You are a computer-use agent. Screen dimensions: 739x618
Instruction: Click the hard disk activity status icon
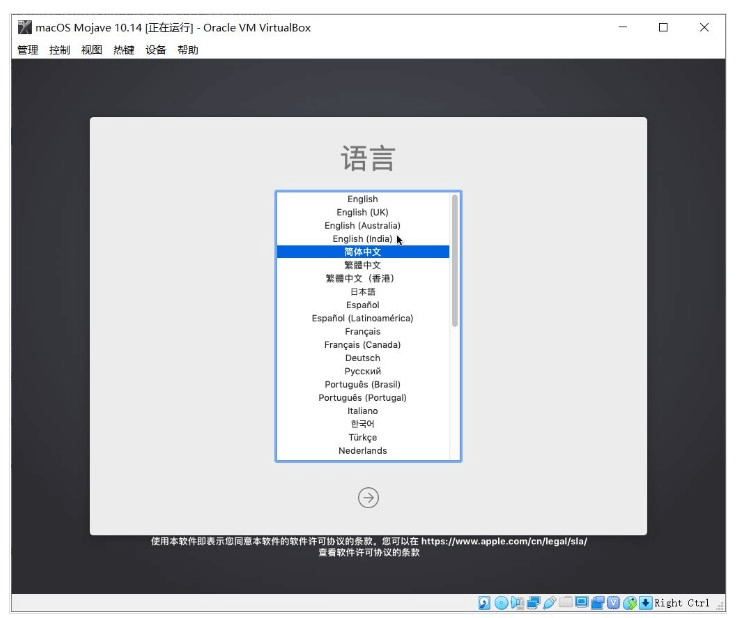[x=484, y=603]
